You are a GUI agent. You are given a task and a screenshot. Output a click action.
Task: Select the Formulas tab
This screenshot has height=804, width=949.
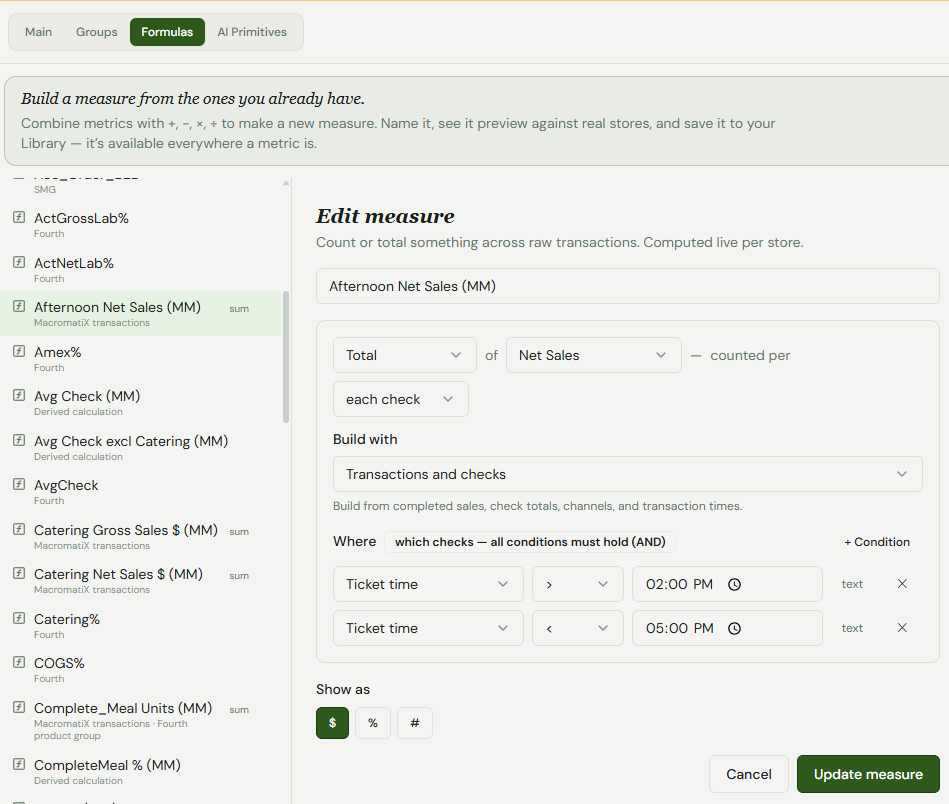pos(167,32)
